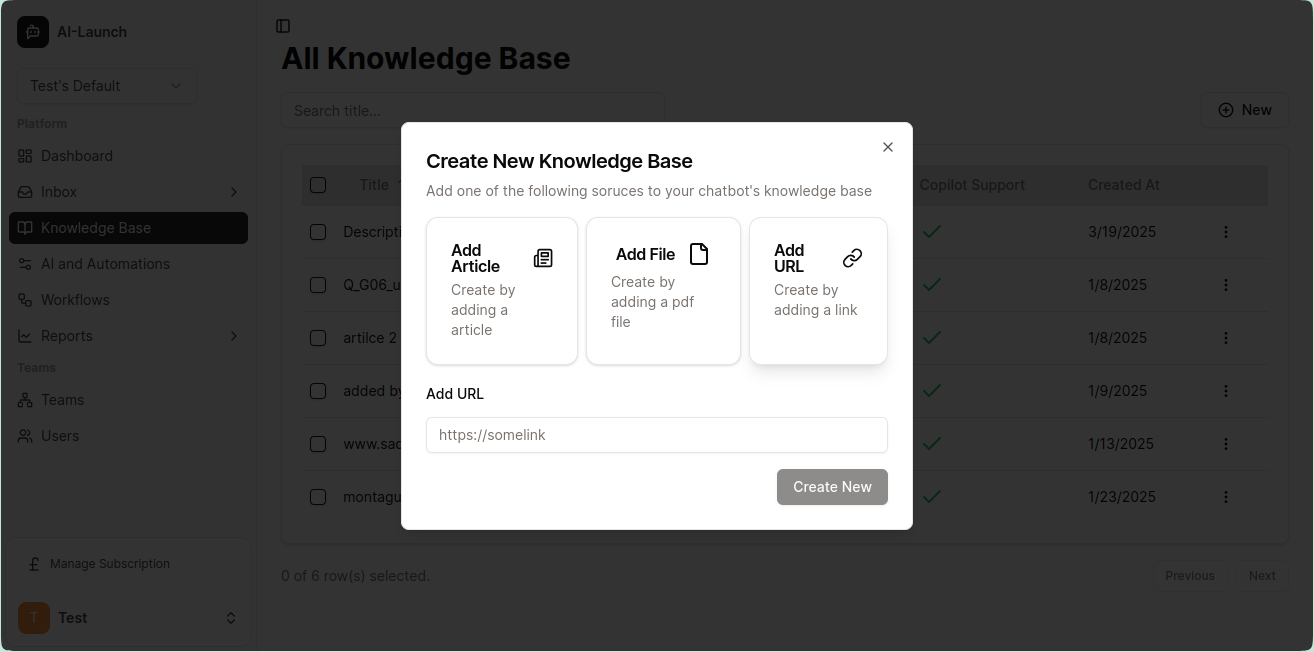The width and height of the screenshot is (1314, 652).
Task: Choose the Add File card
Action: pyautogui.click(x=663, y=291)
